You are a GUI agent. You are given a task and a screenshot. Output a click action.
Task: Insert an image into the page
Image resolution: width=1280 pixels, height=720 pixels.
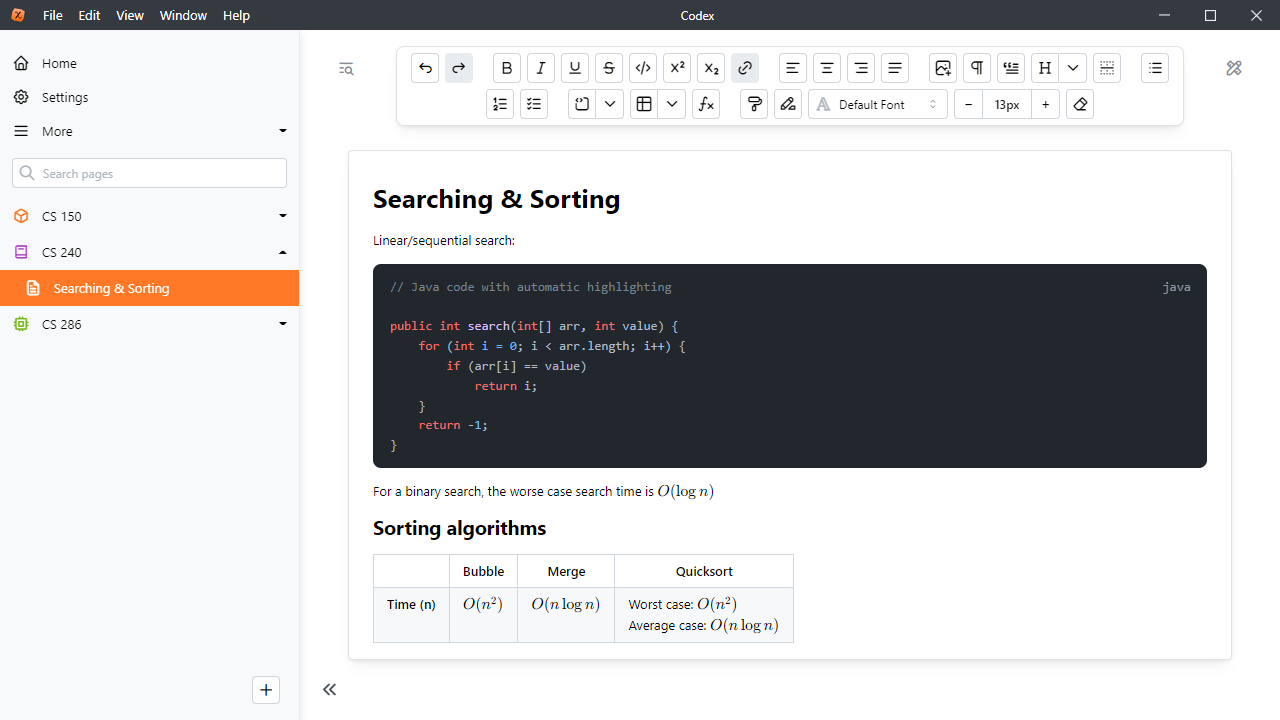pyautogui.click(x=943, y=68)
